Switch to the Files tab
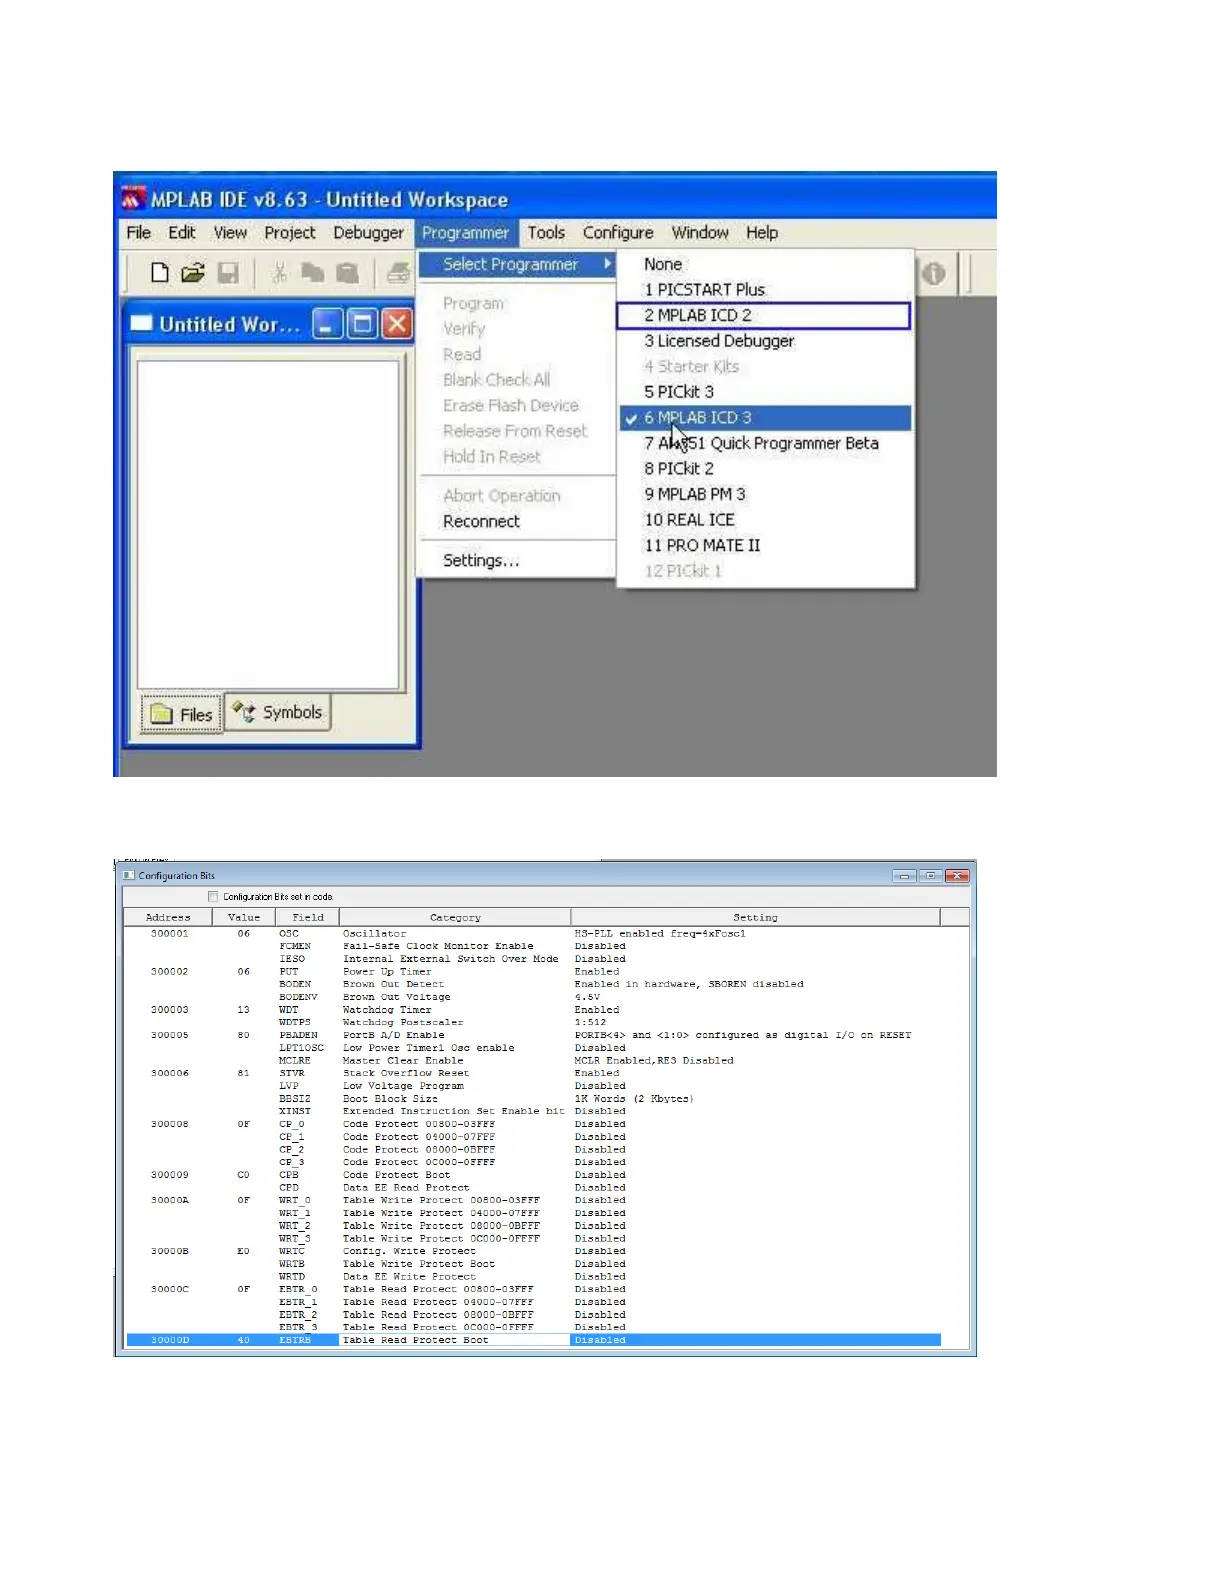 tap(181, 714)
